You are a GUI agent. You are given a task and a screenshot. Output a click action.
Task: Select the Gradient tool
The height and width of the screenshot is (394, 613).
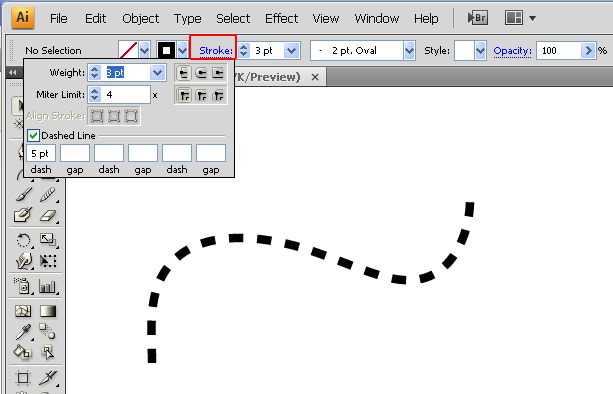point(48,311)
